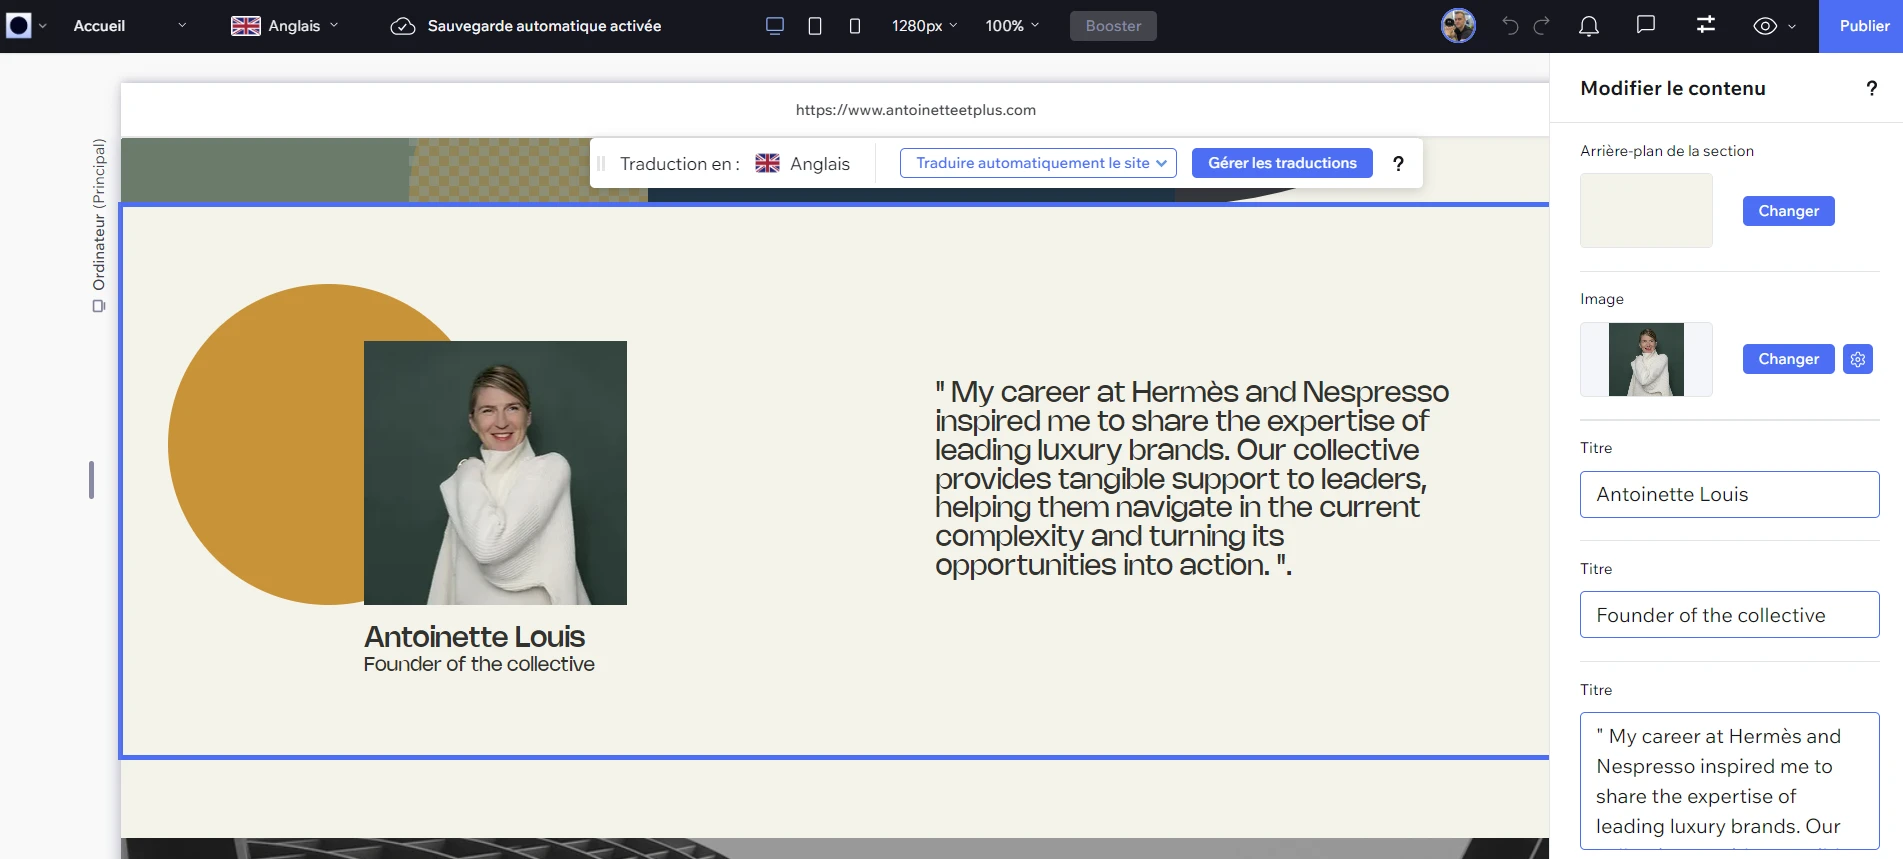Open the translation bar help icon
1903x859 pixels.
click(1398, 163)
